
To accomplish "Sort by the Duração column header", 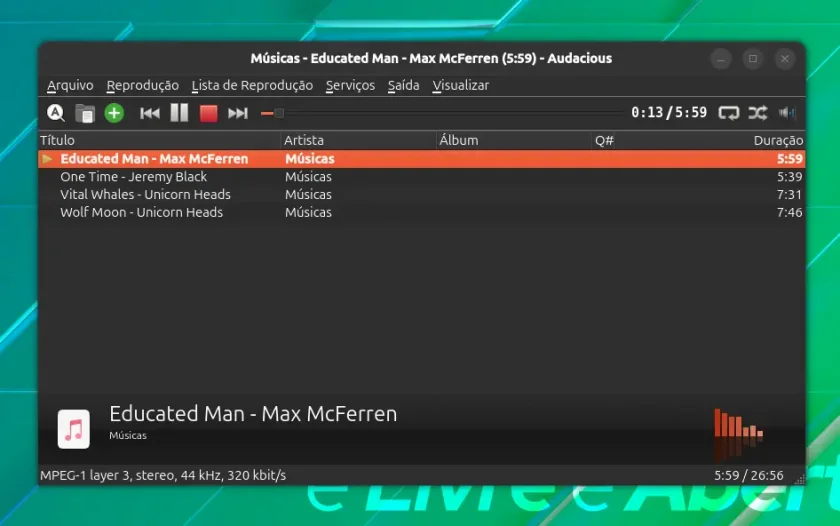I will point(778,140).
